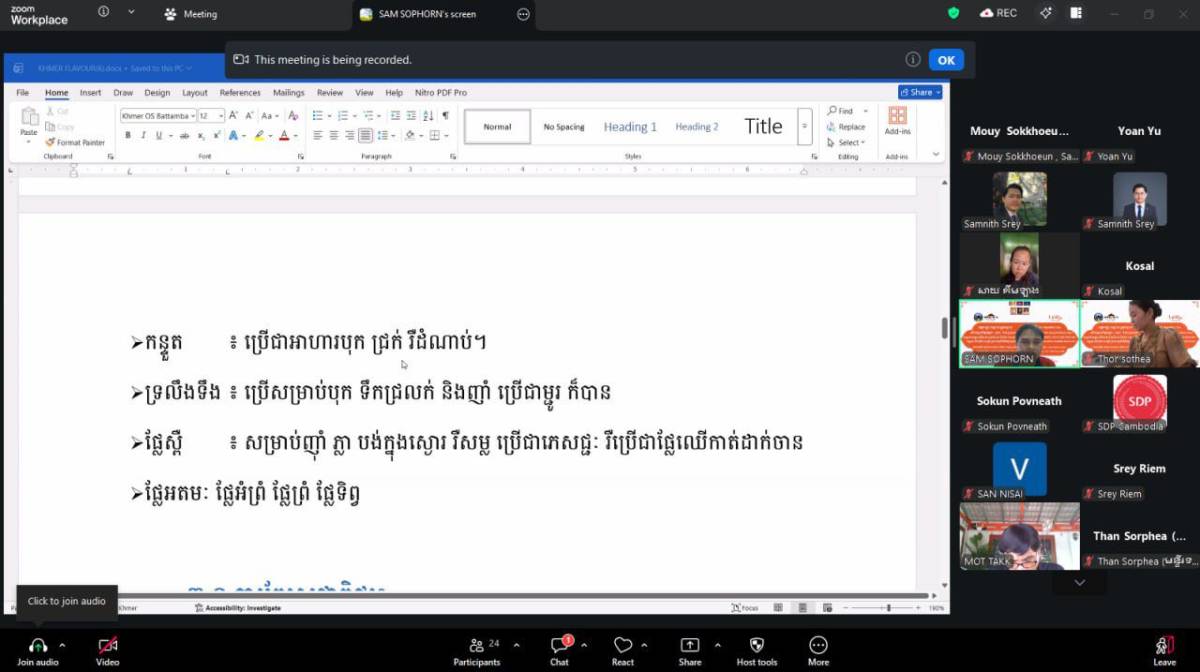
Task: Collapse the Word ribbon chevron
Action: 936,155
